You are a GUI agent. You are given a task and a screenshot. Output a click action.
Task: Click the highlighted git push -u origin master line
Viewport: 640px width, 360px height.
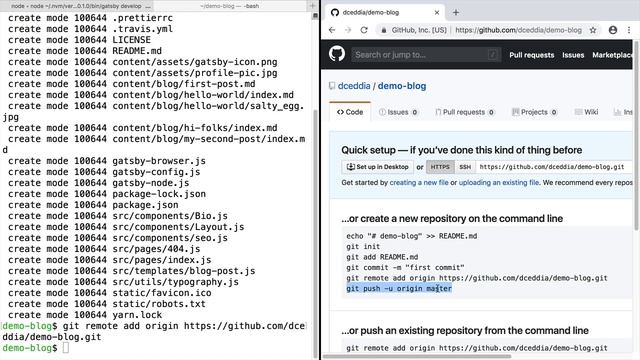(x=399, y=289)
